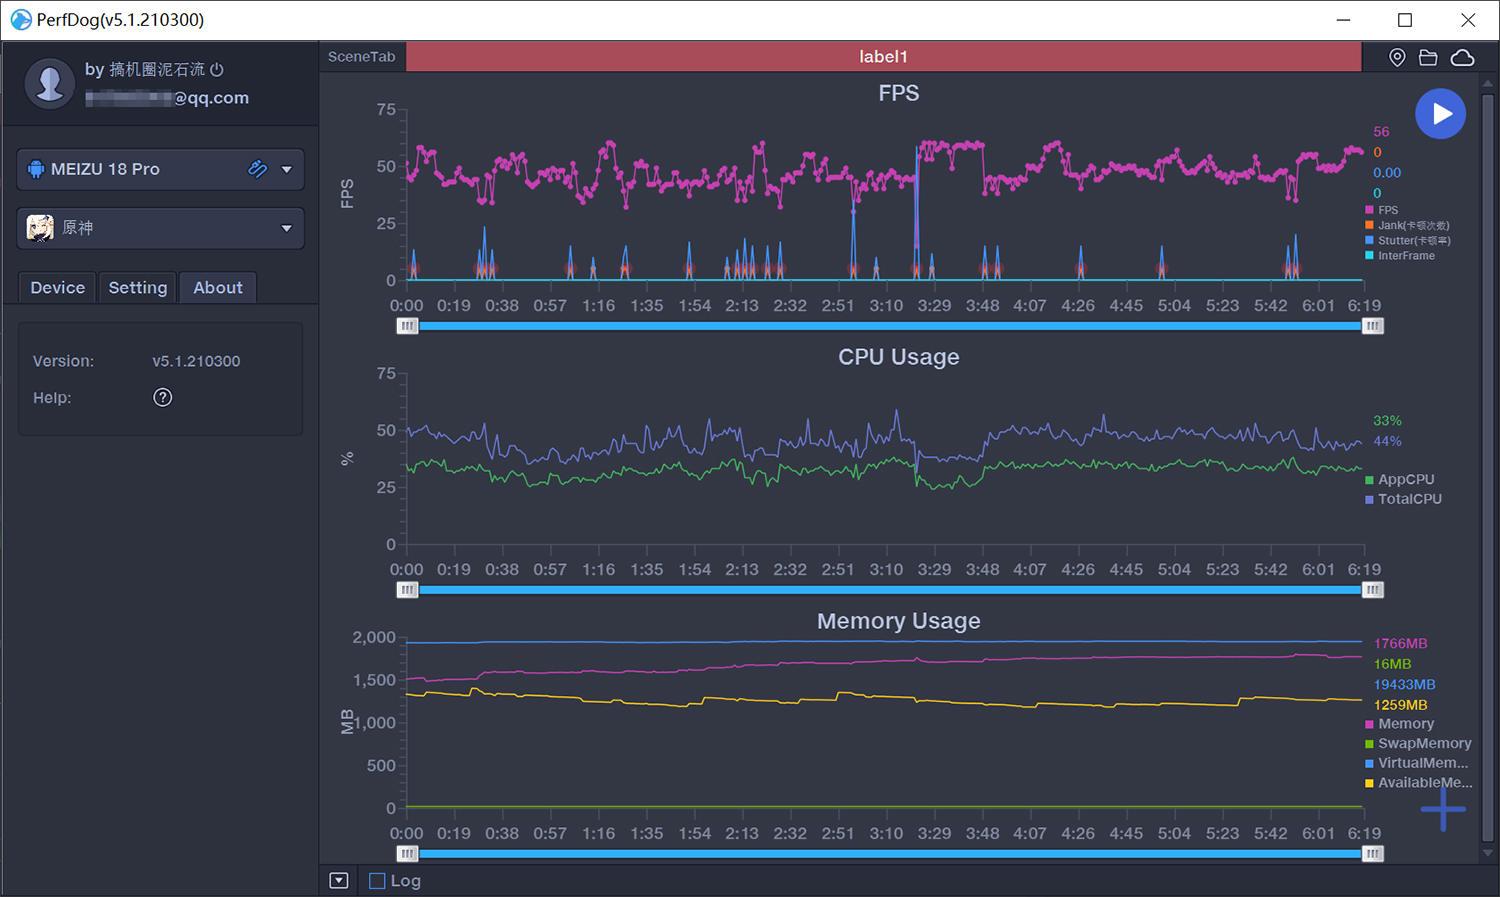Screen dimensions: 1500x897
Task: Toggle SwapMemory legend visibility
Action: click(x=1423, y=744)
